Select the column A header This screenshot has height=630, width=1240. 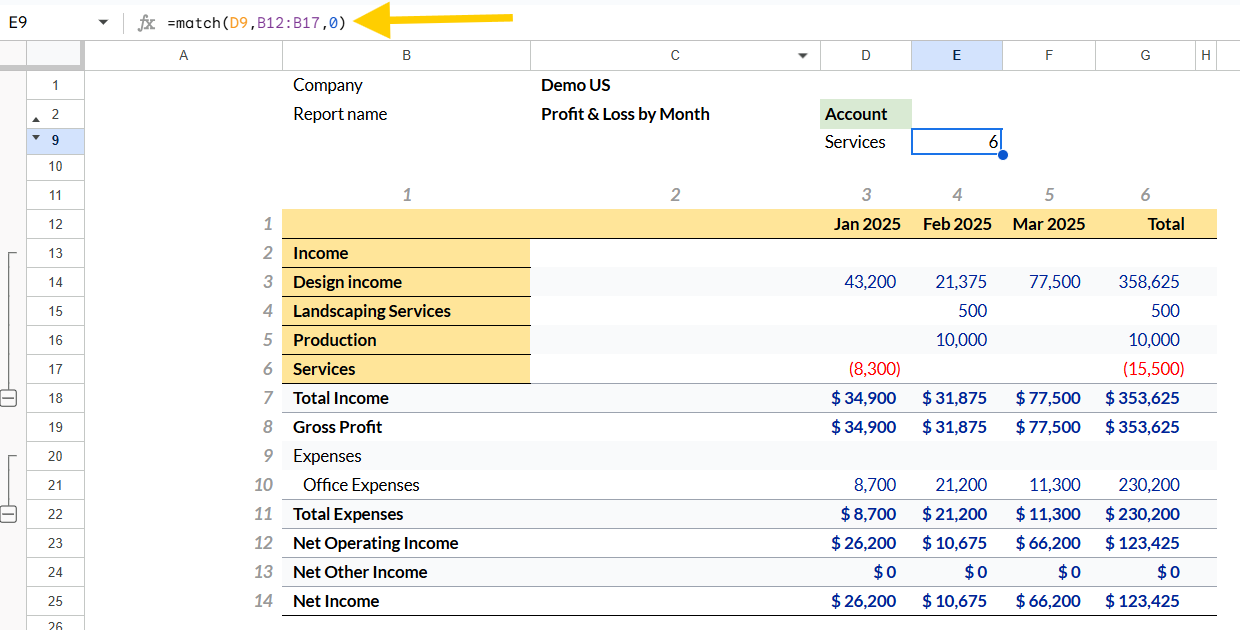[183, 56]
